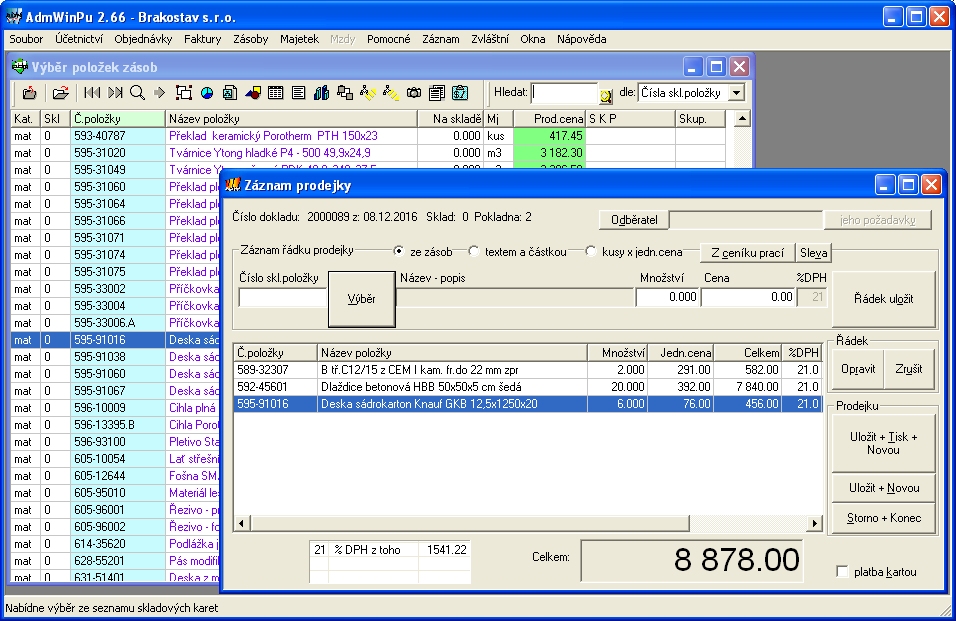Click the stacked documents icon
Image resolution: width=956 pixels, height=621 pixels.
click(x=437, y=93)
